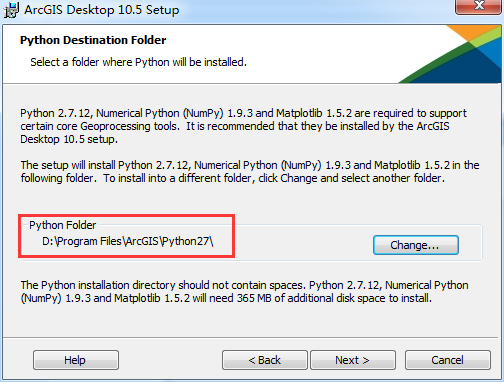Go to previous step with < Back

click(x=265, y=360)
